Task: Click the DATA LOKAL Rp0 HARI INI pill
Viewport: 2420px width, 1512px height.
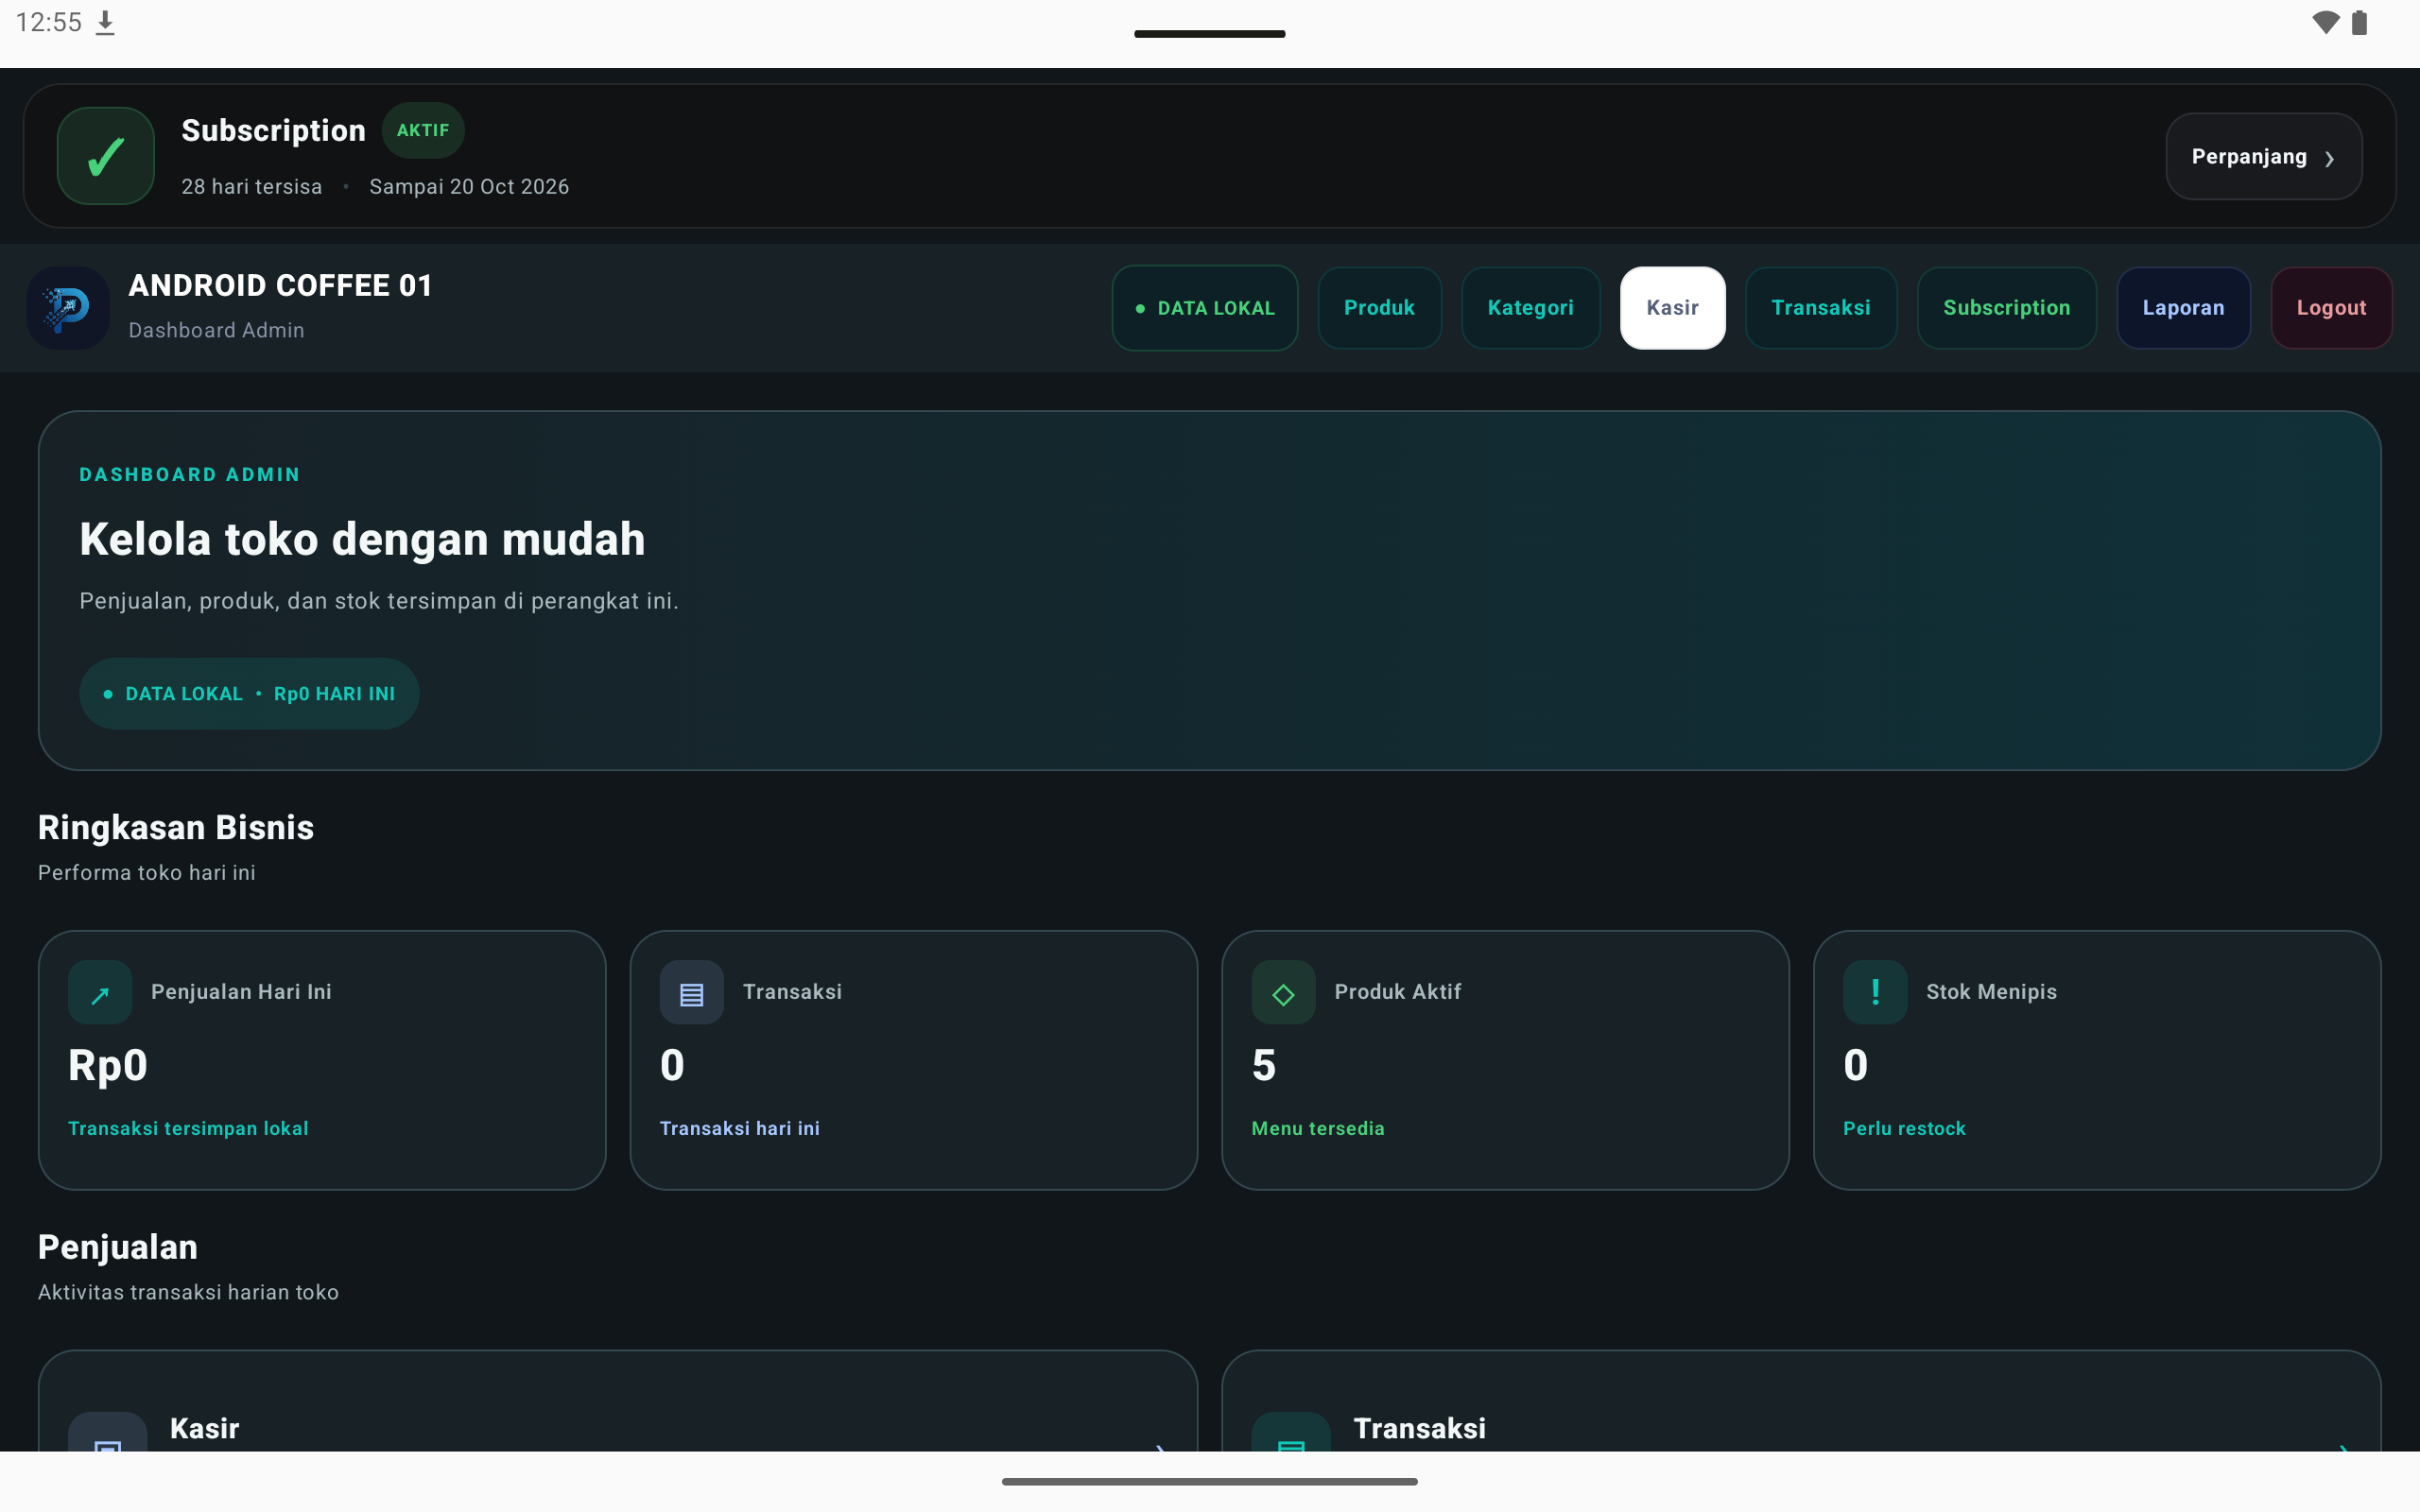Action: click(x=249, y=694)
